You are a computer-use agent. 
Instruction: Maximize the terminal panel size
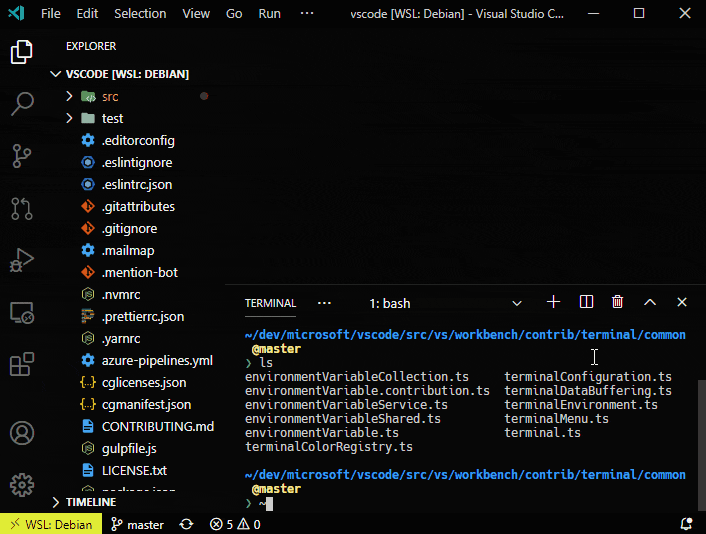pyautogui.click(x=650, y=302)
